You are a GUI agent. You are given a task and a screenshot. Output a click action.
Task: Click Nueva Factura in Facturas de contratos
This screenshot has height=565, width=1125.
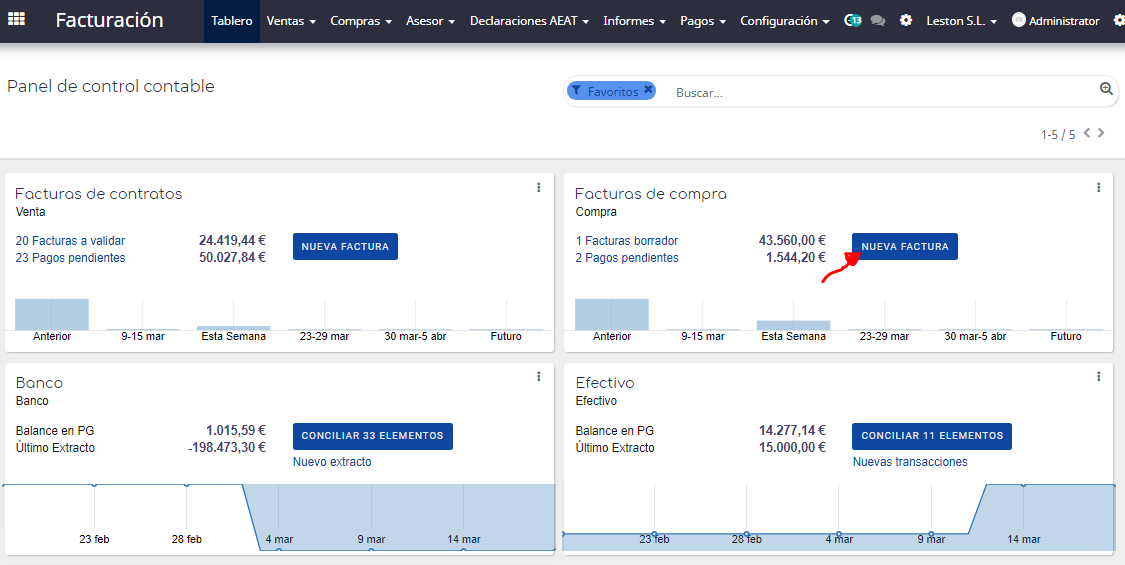(345, 246)
